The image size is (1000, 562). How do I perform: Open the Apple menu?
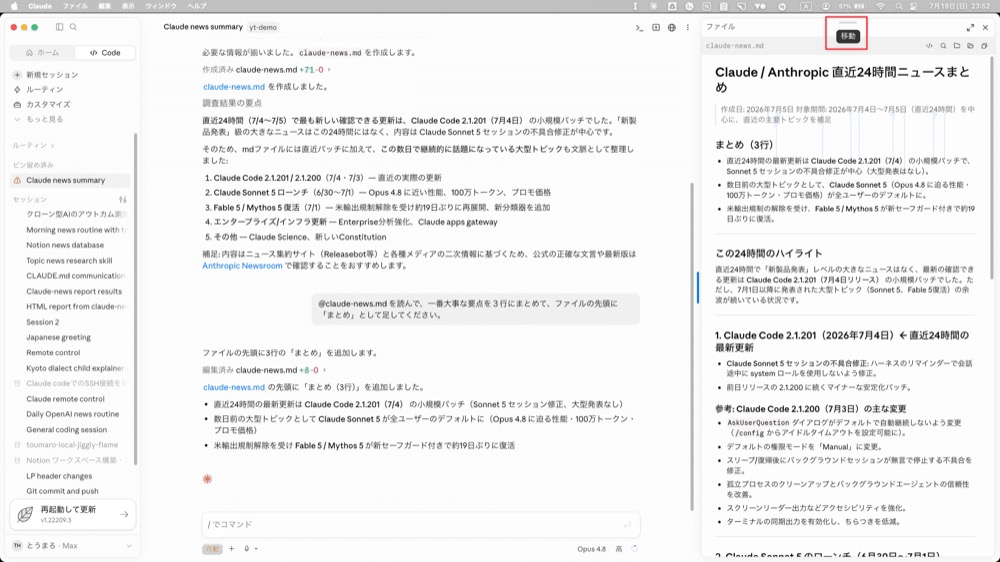point(14,6)
